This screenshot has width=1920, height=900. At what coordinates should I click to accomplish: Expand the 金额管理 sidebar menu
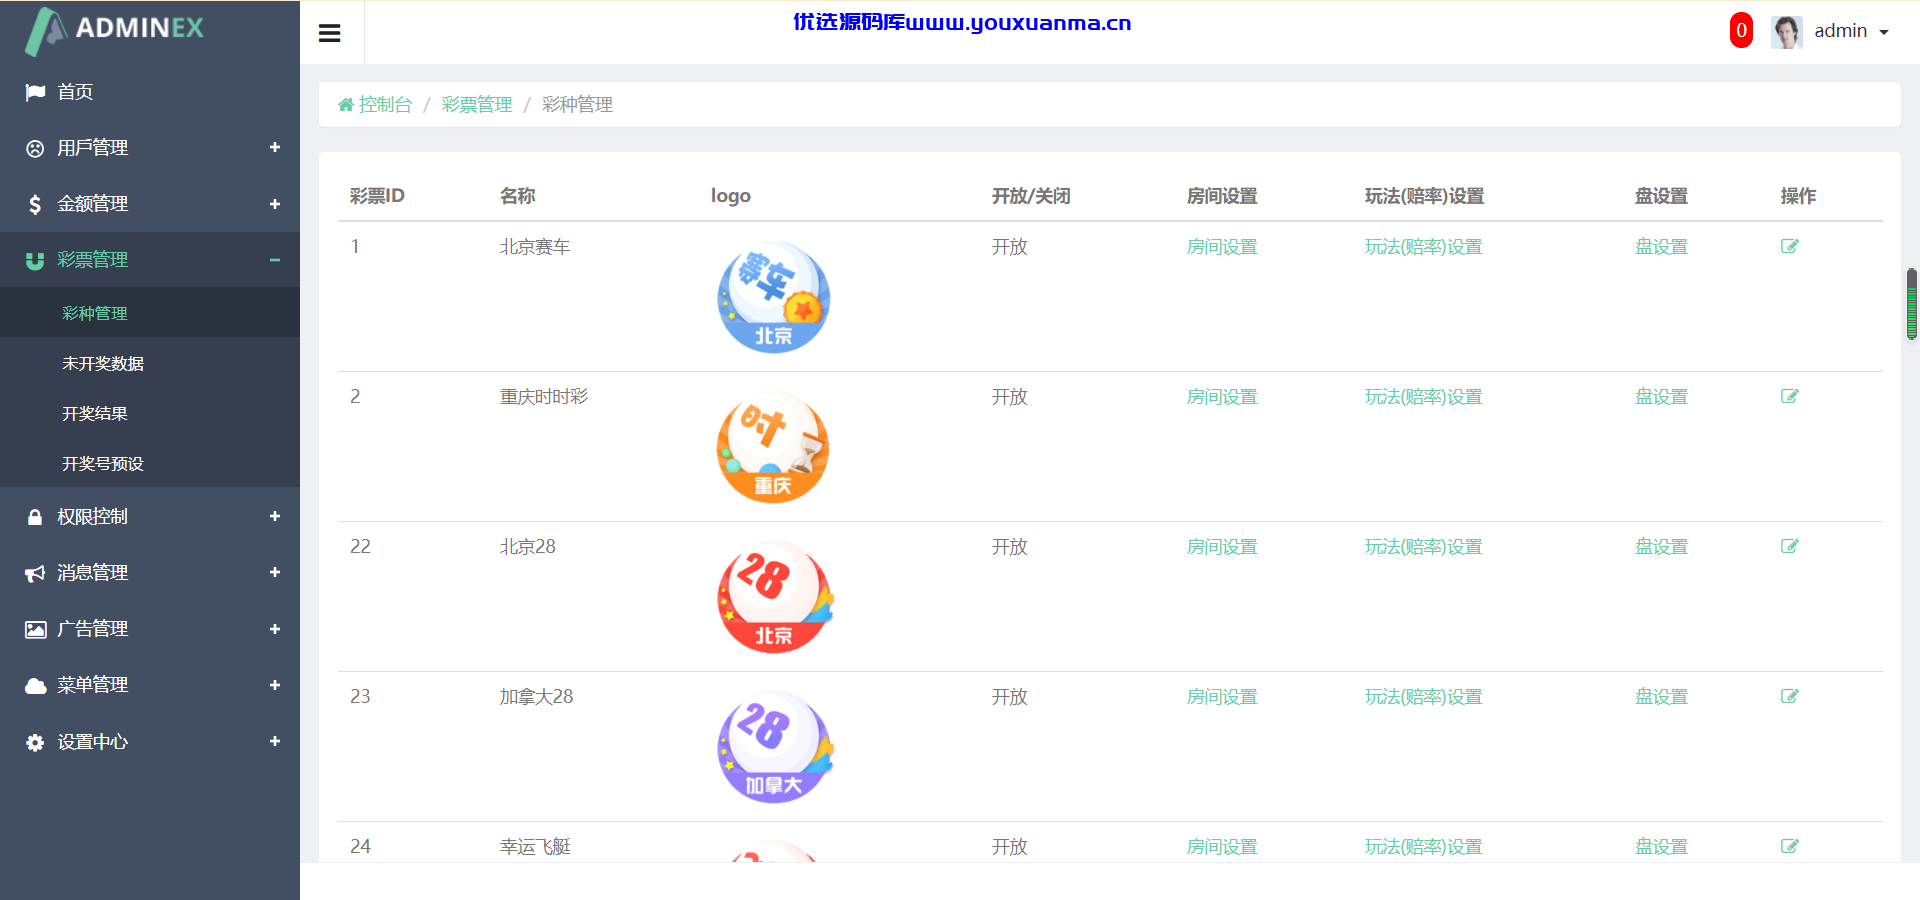(x=150, y=204)
